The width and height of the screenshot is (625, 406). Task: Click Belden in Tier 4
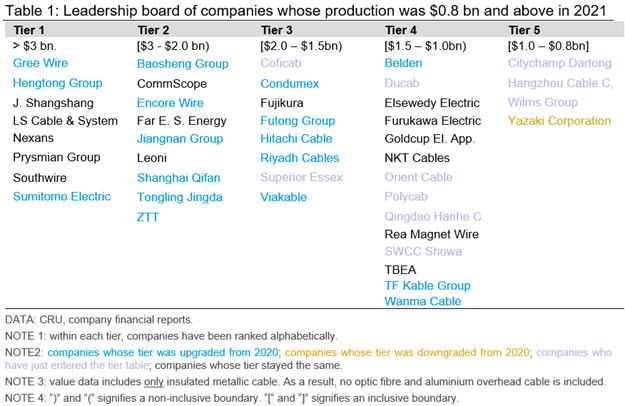click(404, 64)
